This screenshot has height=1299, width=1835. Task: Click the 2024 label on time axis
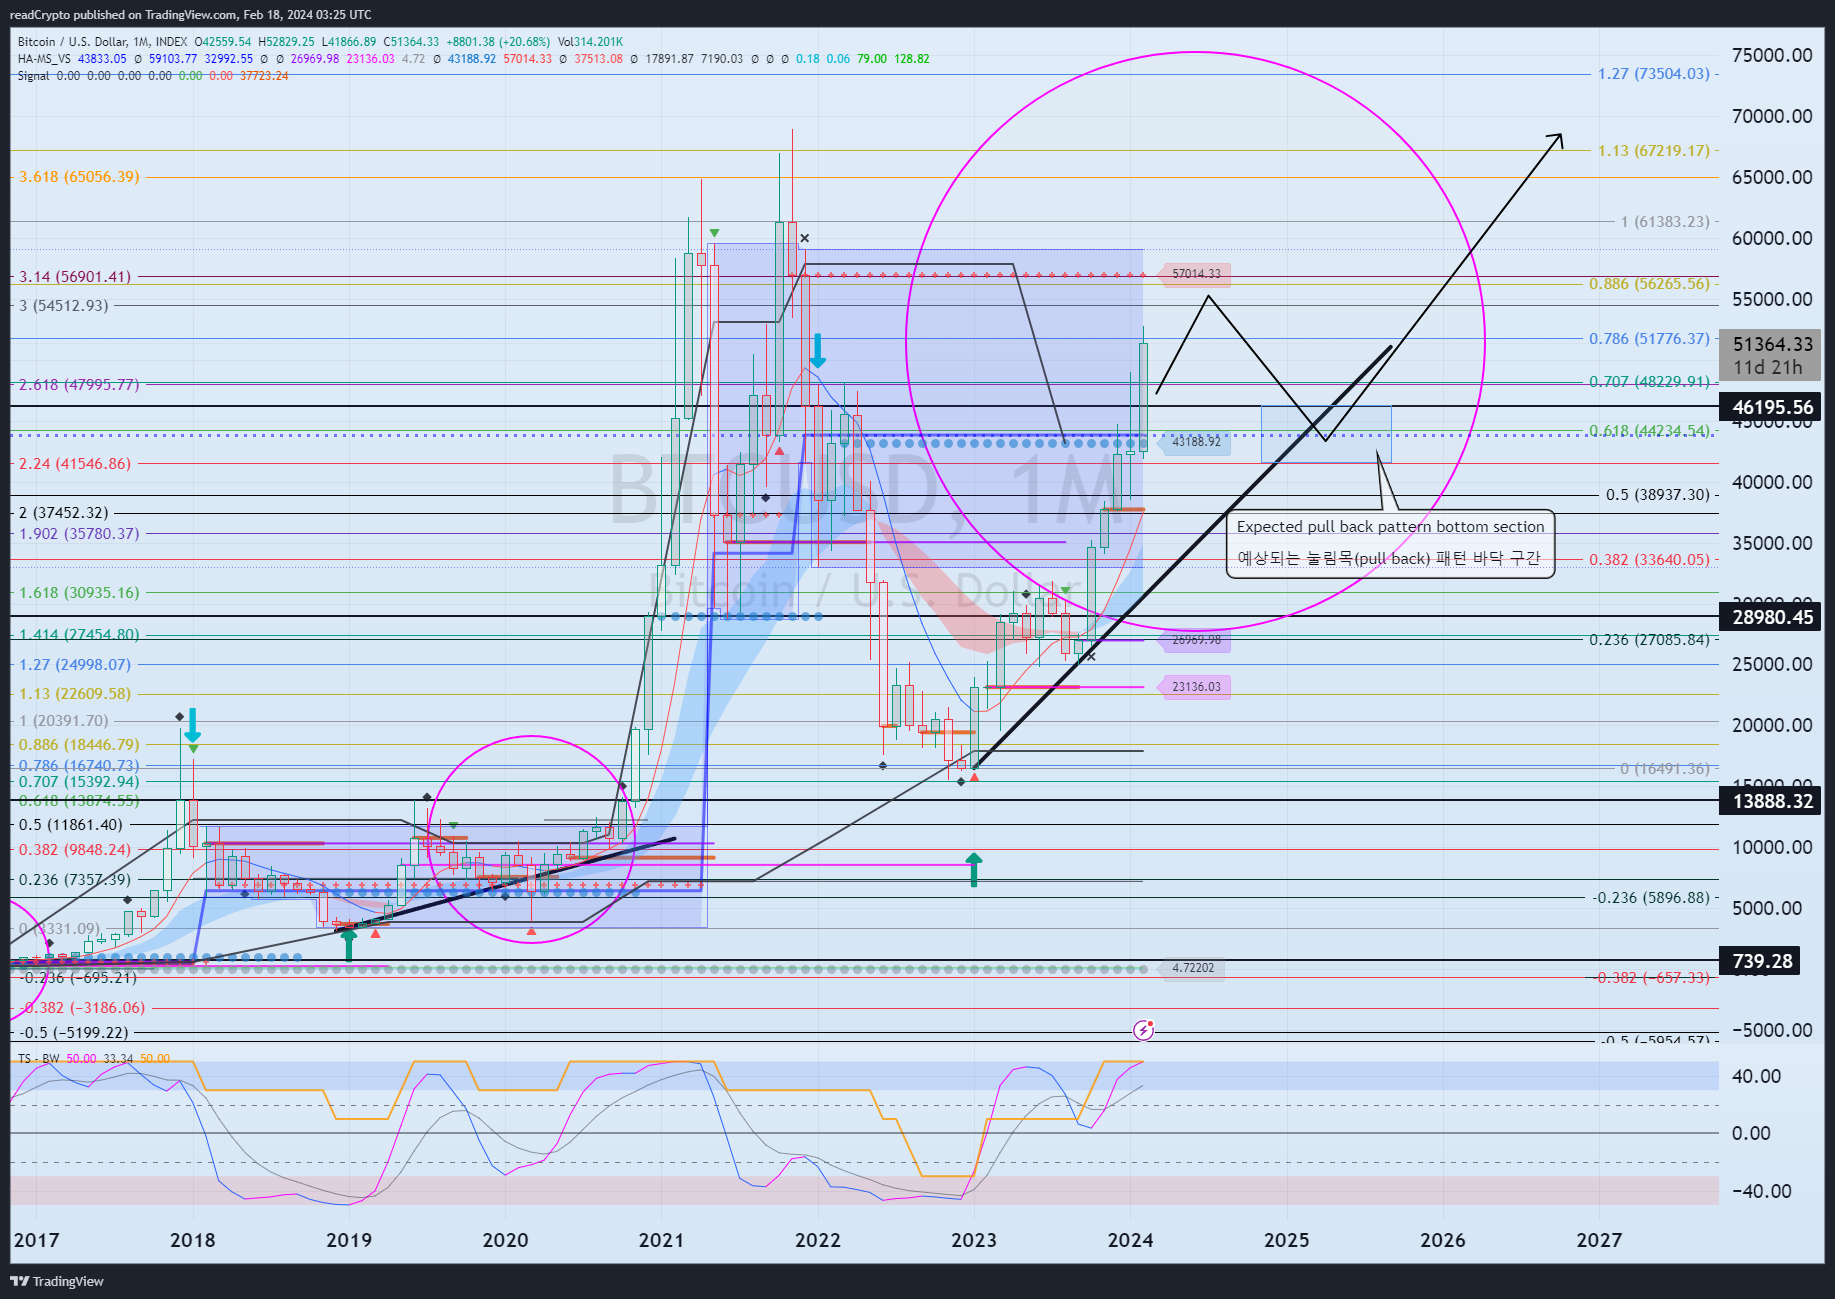[1131, 1241]
